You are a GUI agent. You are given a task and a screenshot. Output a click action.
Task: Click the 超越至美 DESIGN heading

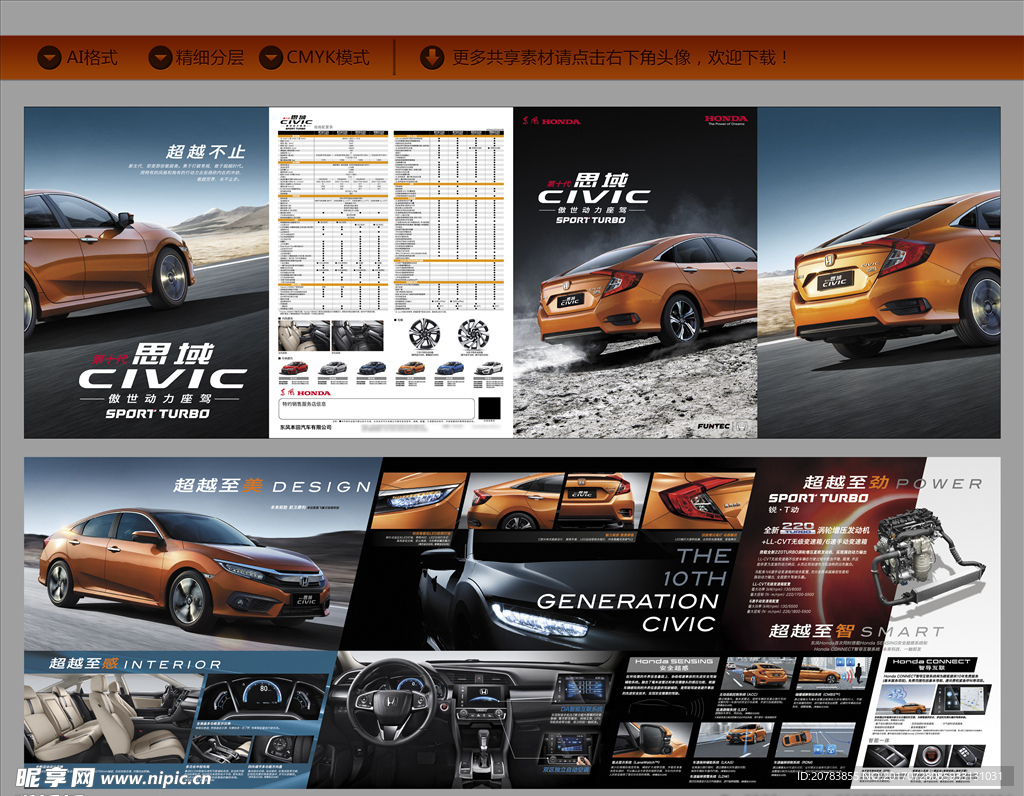point(272,486)
